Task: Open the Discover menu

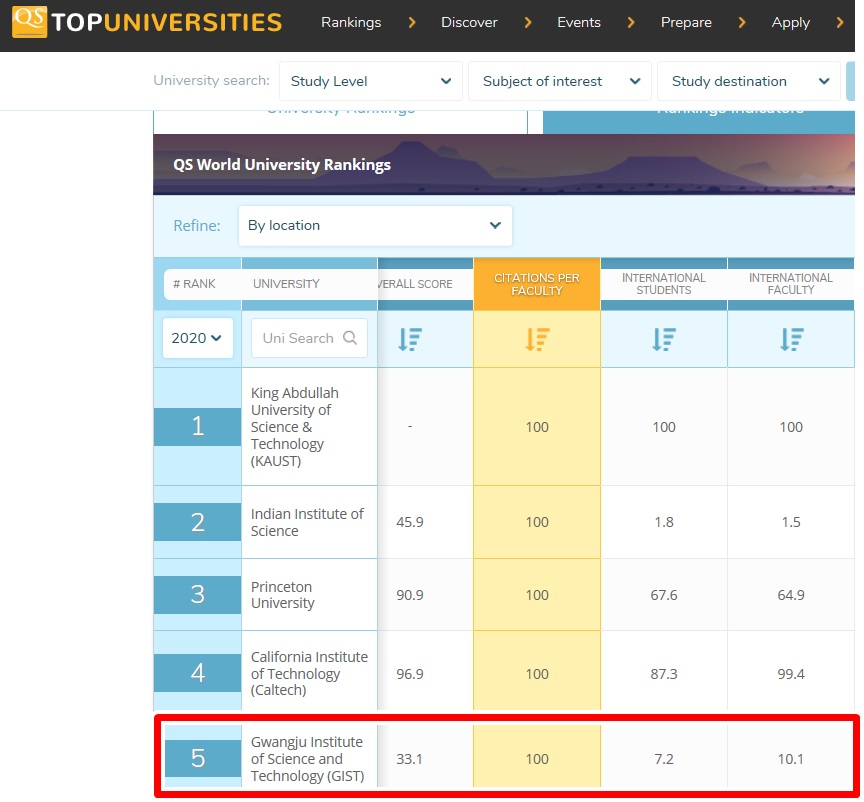Action: tap(469, 22)
